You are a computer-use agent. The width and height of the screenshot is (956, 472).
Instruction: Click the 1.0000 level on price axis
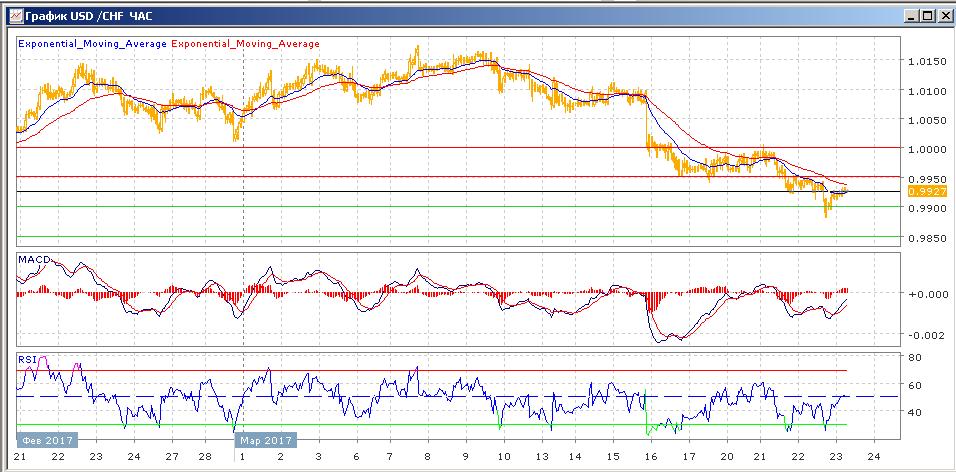click(926, 149)
